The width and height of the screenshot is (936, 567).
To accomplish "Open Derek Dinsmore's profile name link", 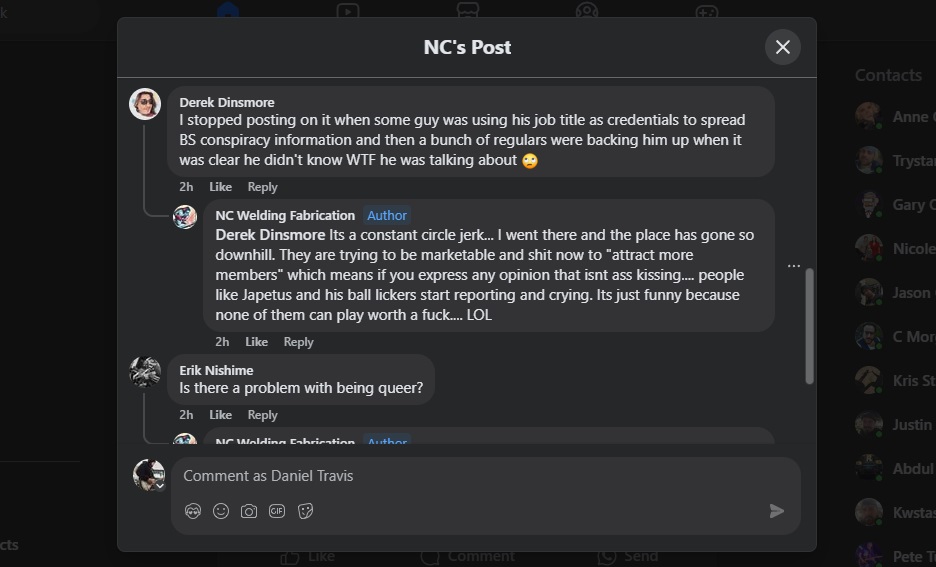I will pyautogui.click(x=226, y=102).
